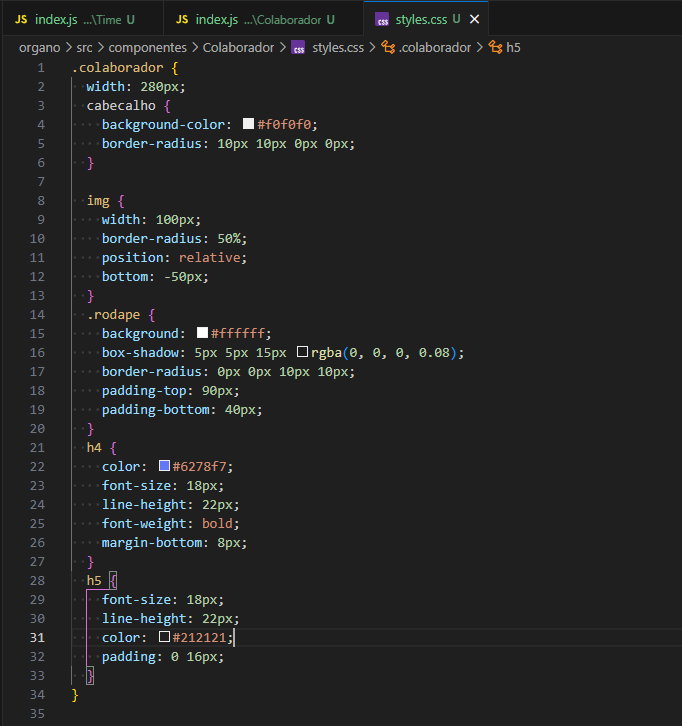Open the Colaborador breadcrumb folder

[x=239, y=47]
